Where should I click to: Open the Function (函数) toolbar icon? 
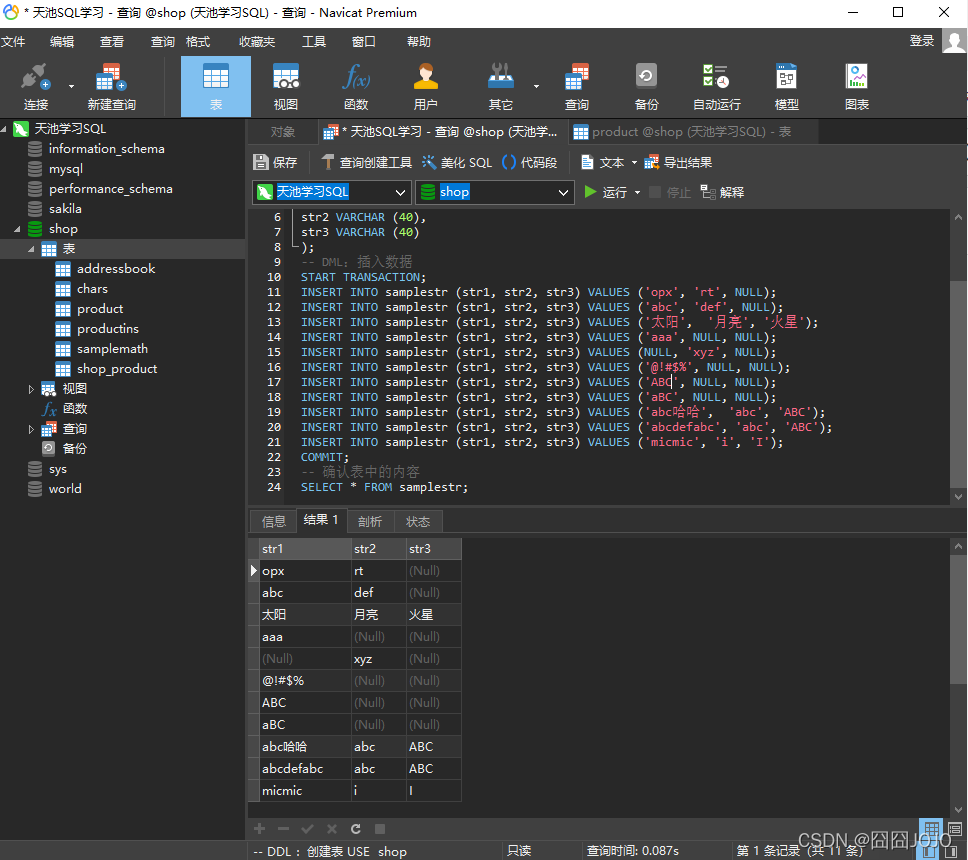pos(356,86)
